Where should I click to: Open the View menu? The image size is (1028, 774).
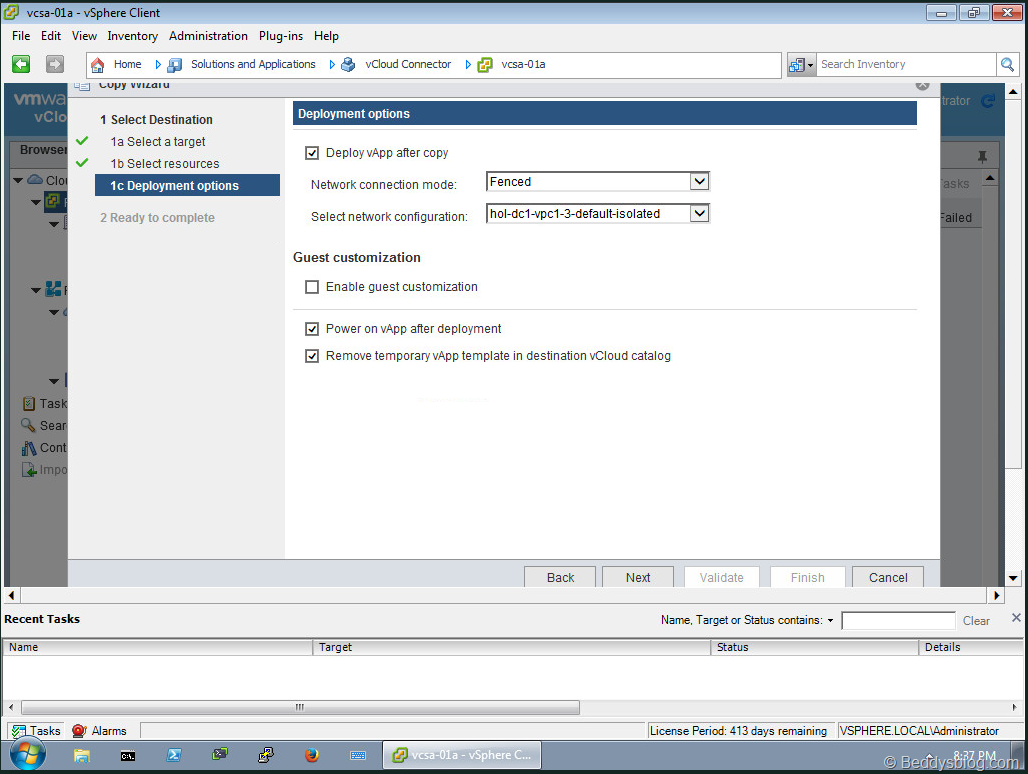(84, 36)
